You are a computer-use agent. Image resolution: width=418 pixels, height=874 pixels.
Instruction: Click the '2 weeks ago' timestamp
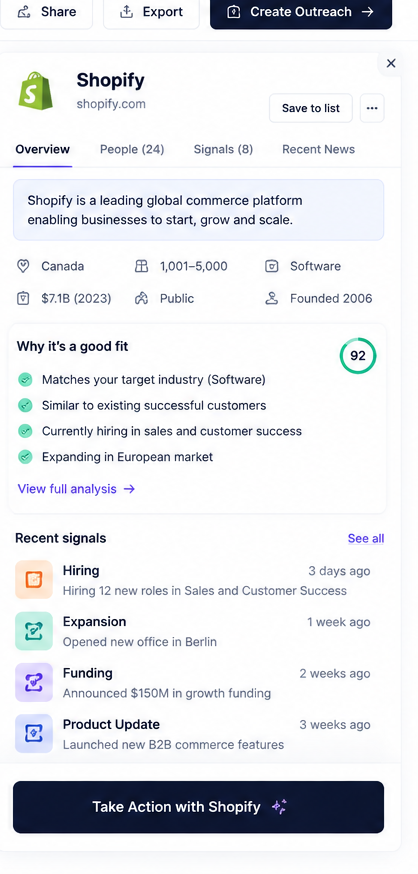click(x=334, y=673)
